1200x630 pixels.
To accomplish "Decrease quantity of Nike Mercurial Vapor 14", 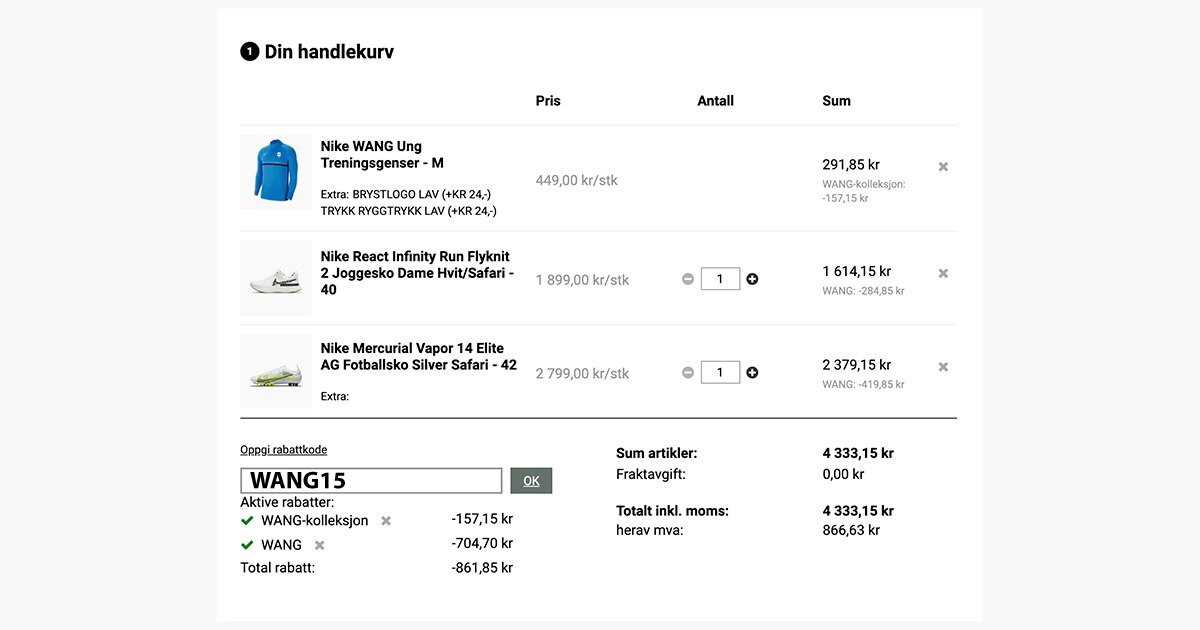I will click(688, 373).
